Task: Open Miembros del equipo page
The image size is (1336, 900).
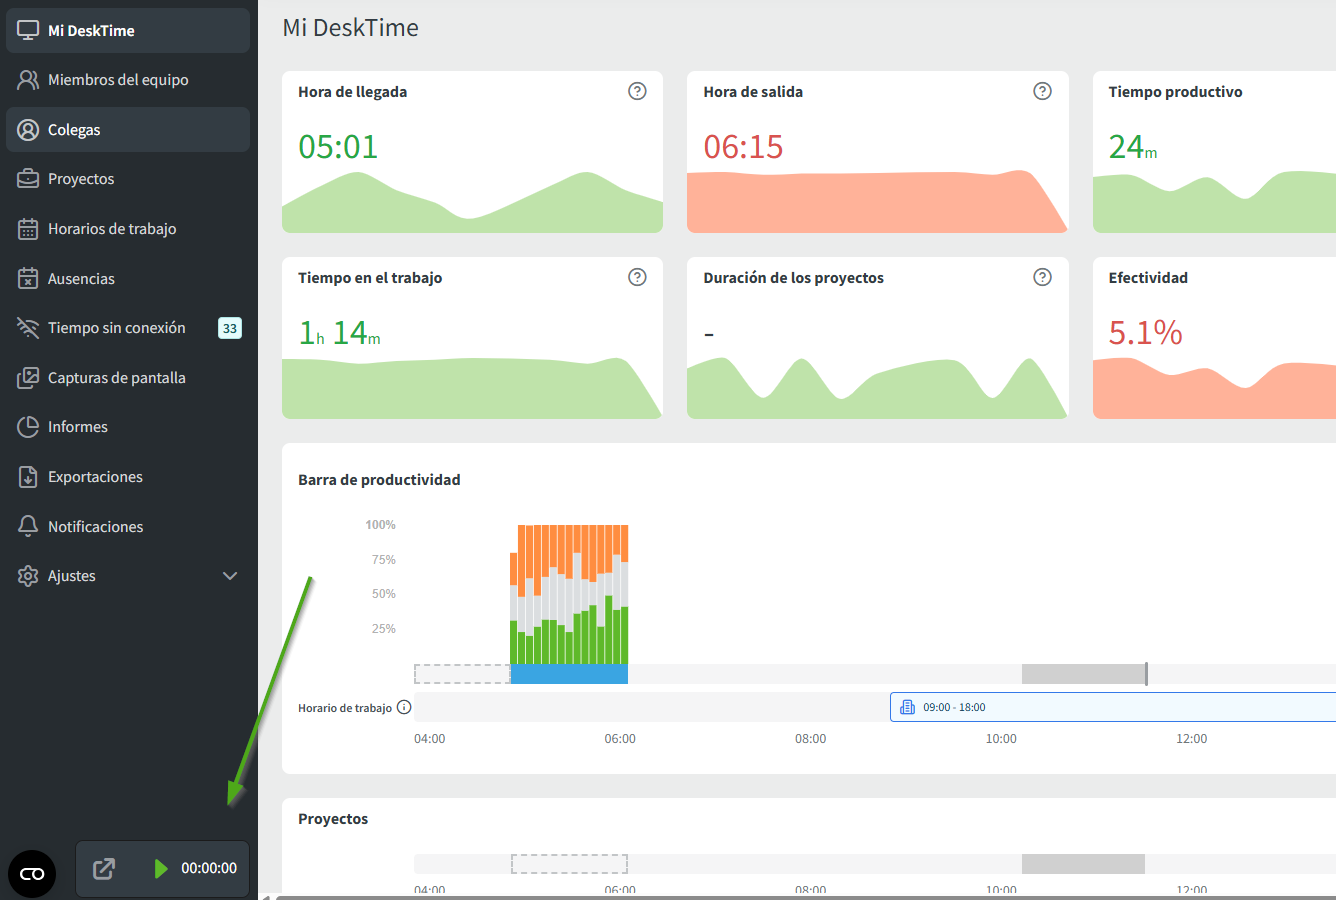Action: [x=118, y=80]
